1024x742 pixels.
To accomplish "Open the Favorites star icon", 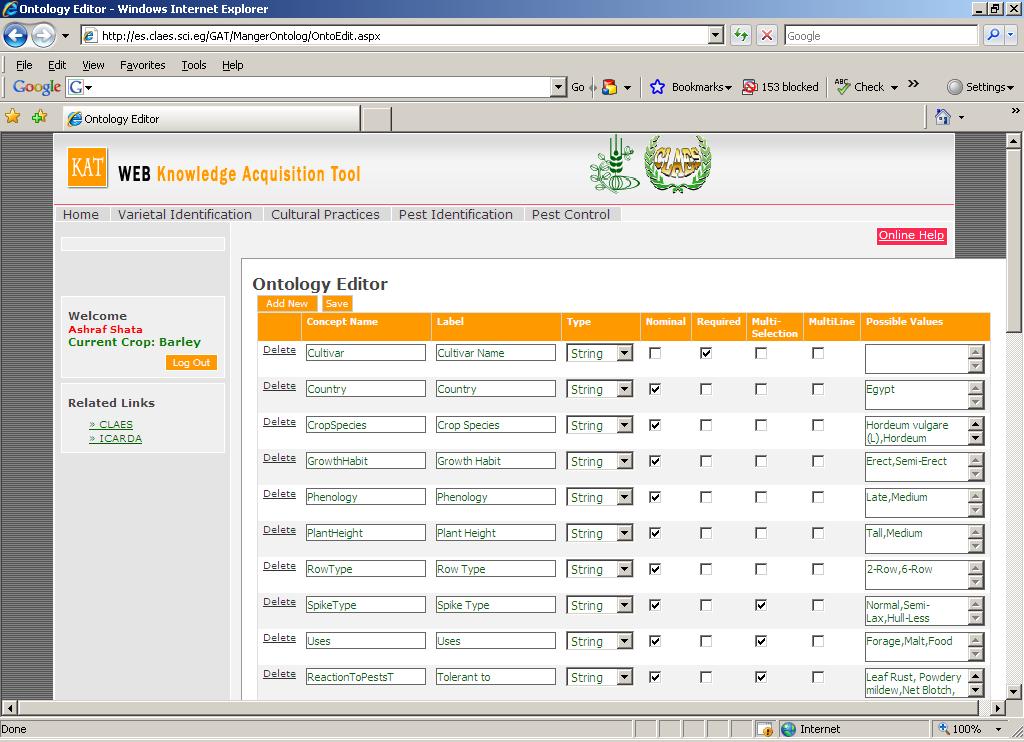I will click(13, 117).
